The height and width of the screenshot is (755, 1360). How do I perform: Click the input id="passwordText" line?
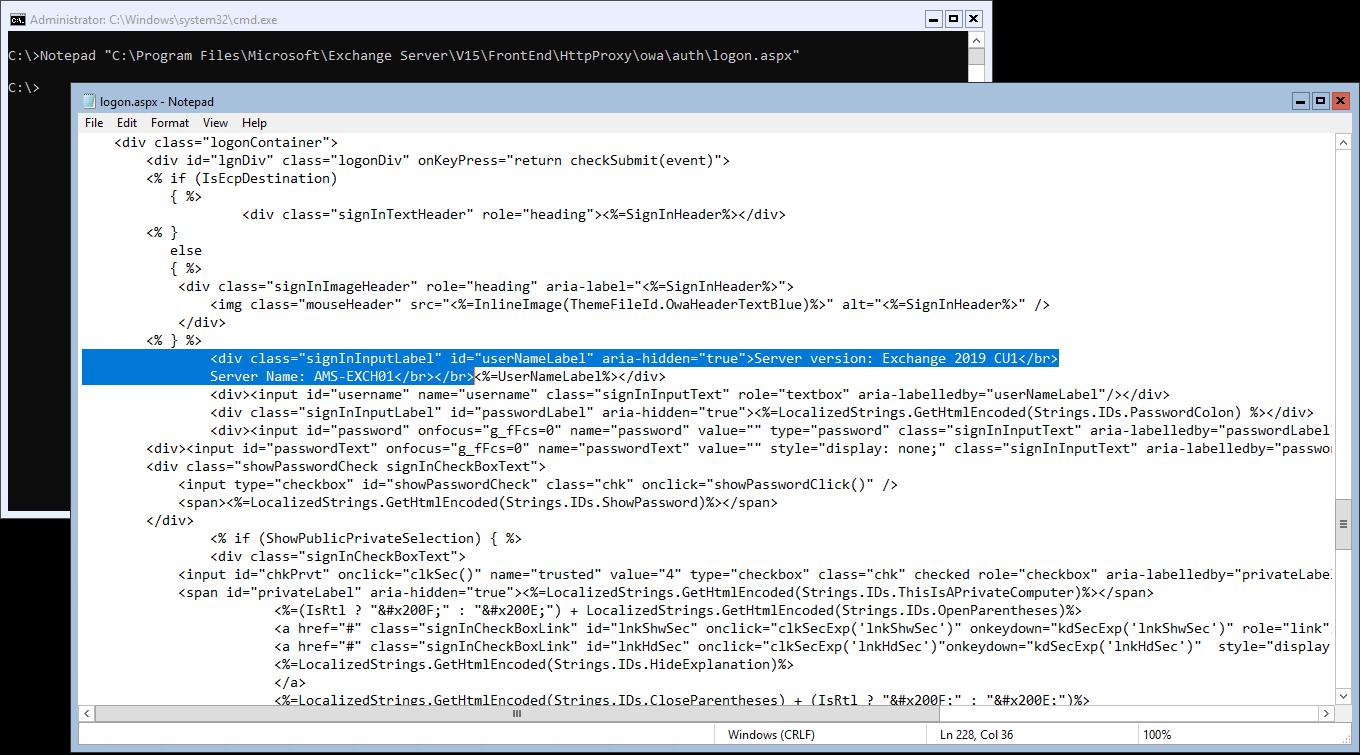coord(738,448)
